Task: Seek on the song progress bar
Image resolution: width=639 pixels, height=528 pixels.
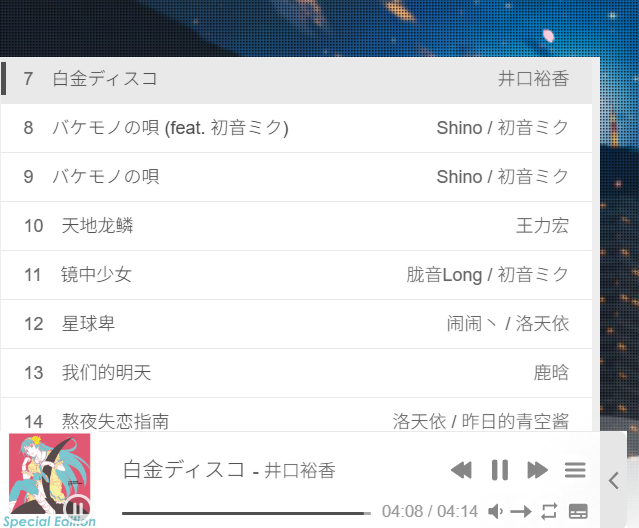Action: tap(247, 513)
